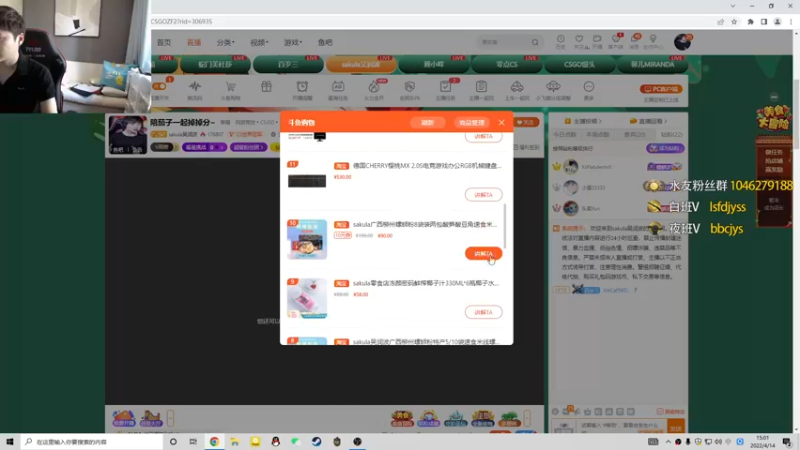Screen dimensions: 800x450
Task: Click the browser bookmark star icon
Action: click(x=734, y=21)
